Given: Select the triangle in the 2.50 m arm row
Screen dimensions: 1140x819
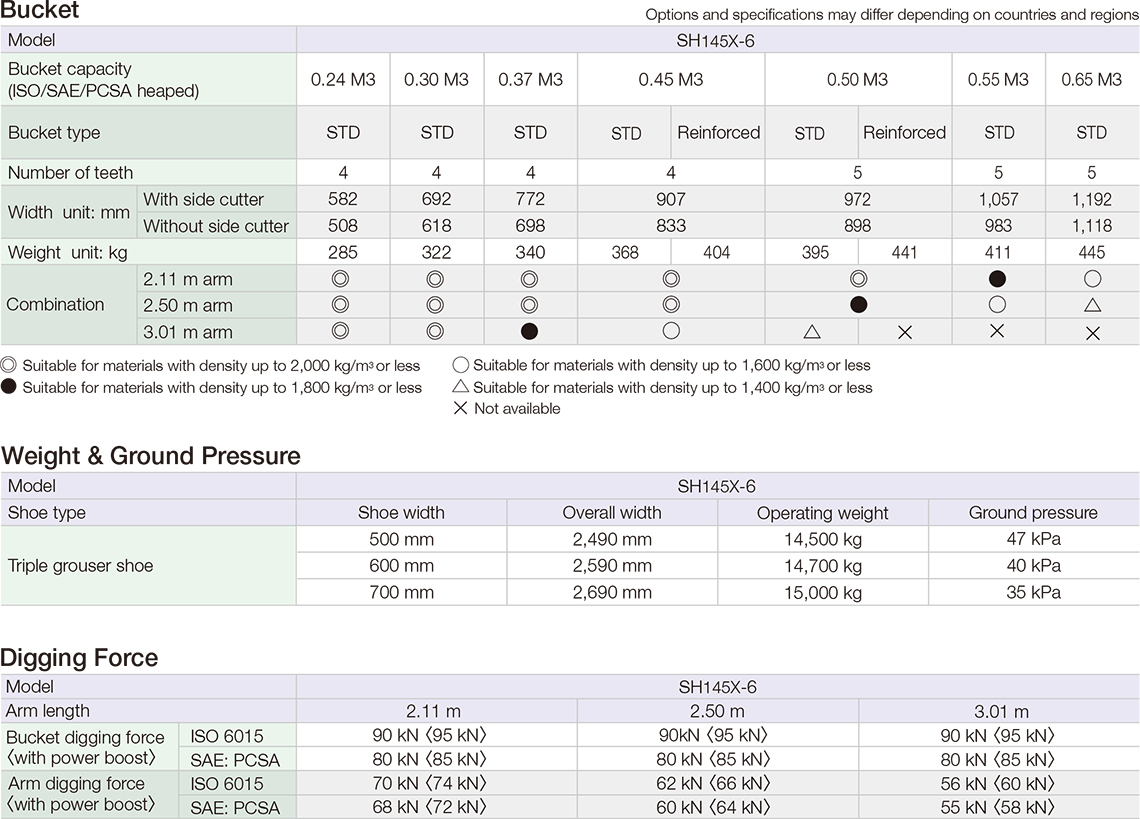Looking at the screenshot, I should coord(1092,305).
